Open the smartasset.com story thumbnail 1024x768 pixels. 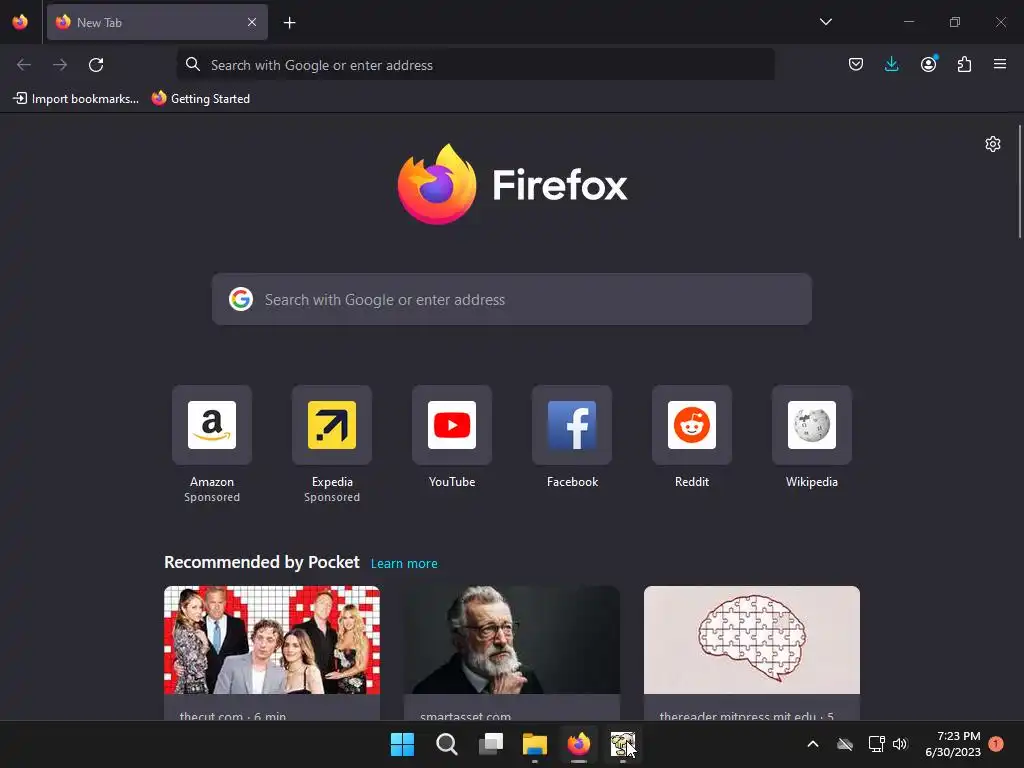[512, 640]
